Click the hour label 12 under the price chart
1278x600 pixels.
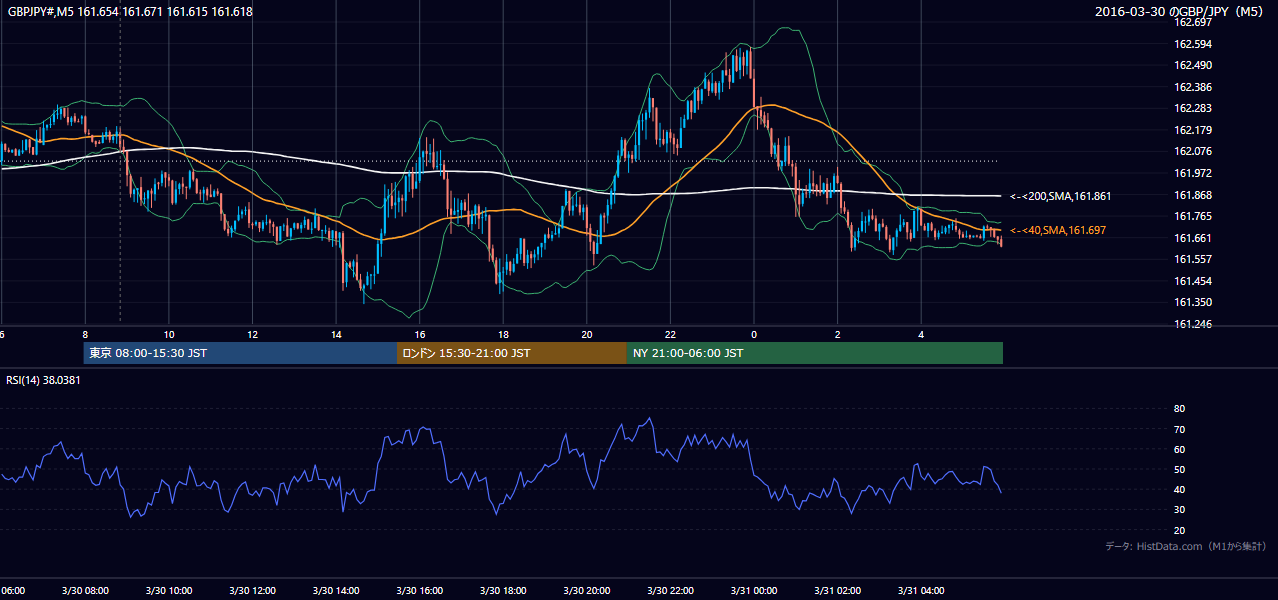pyautogui.click(x=253, y=334)
